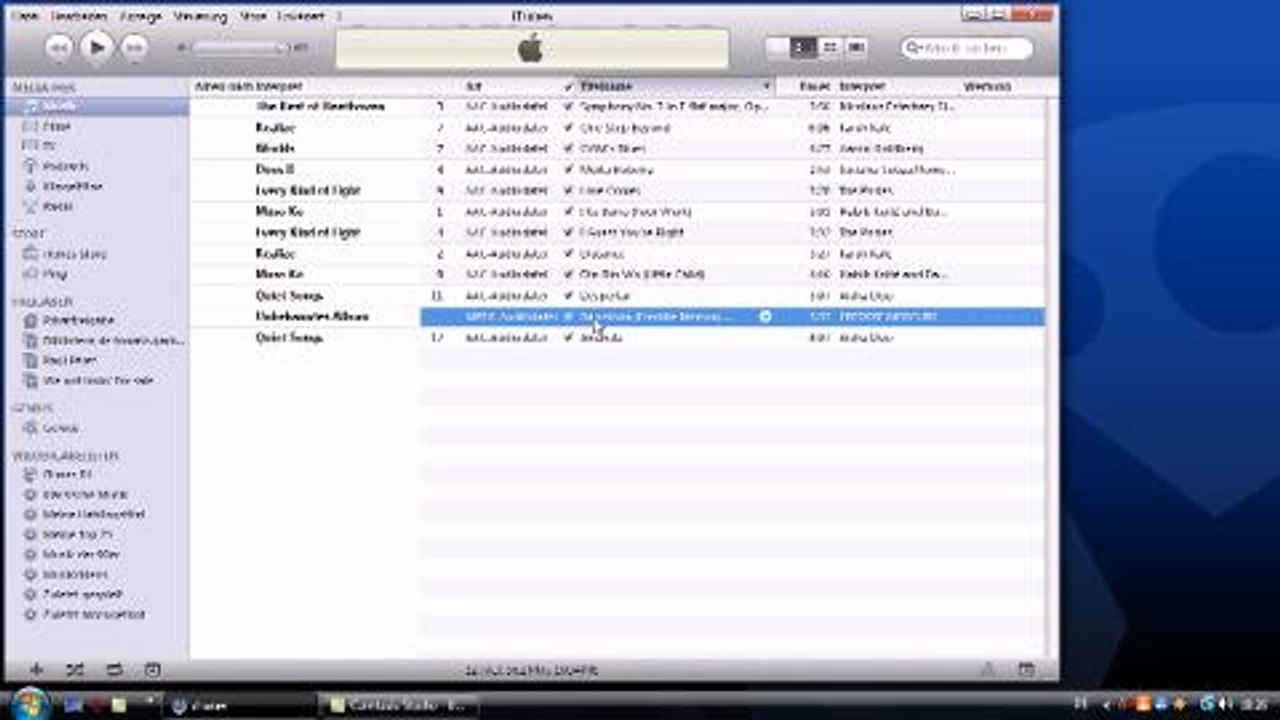
Task: Open the search magnifier options
Action: (x=915, y=47)
